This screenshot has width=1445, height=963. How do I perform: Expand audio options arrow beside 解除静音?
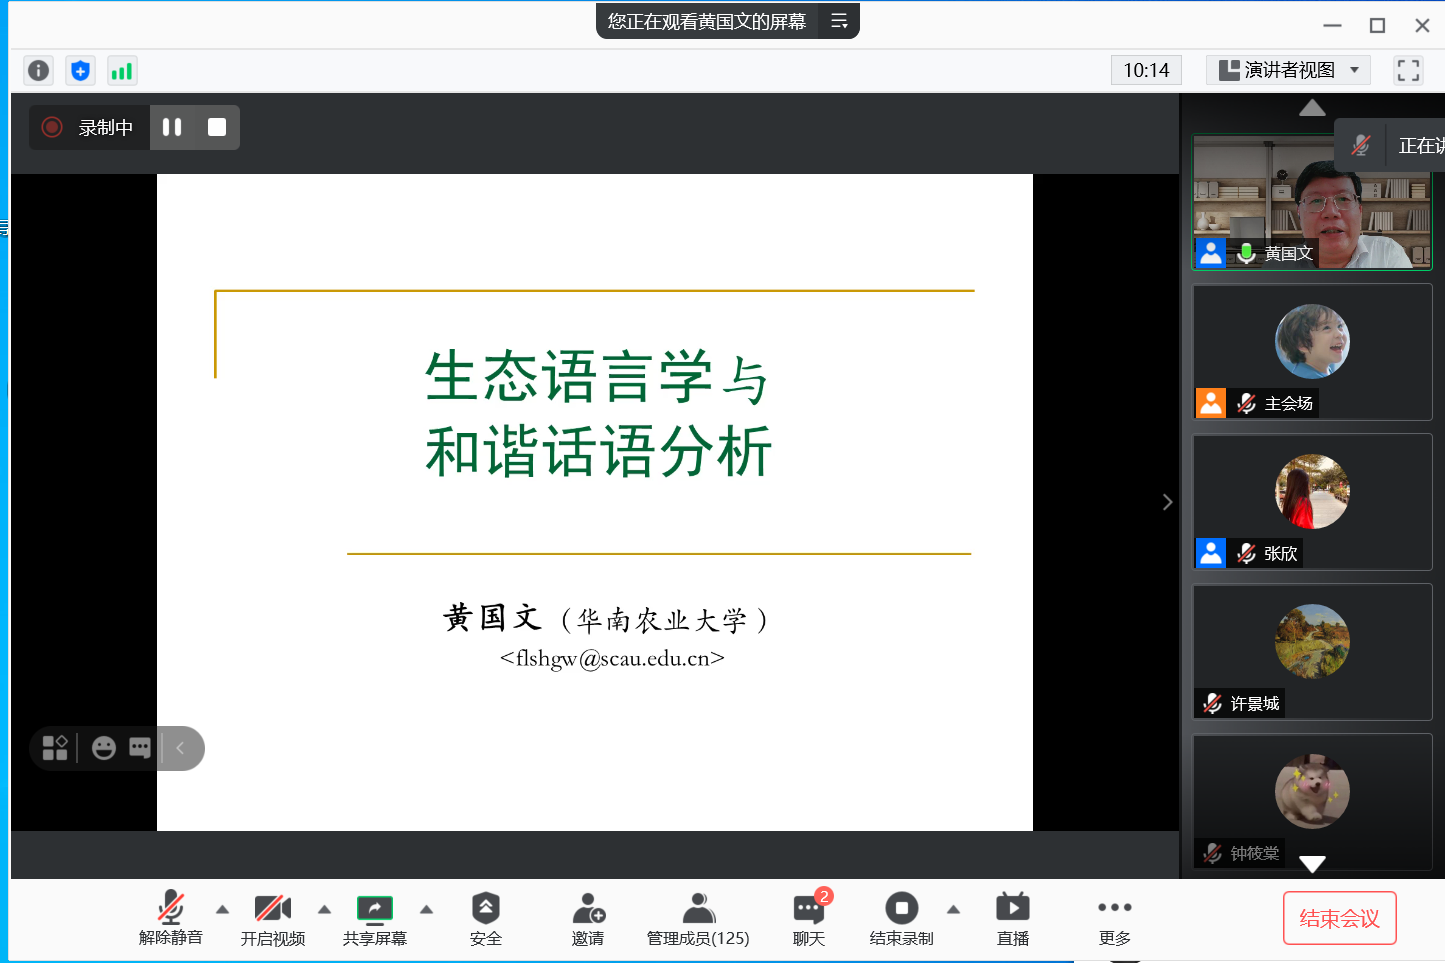point(222,909)
